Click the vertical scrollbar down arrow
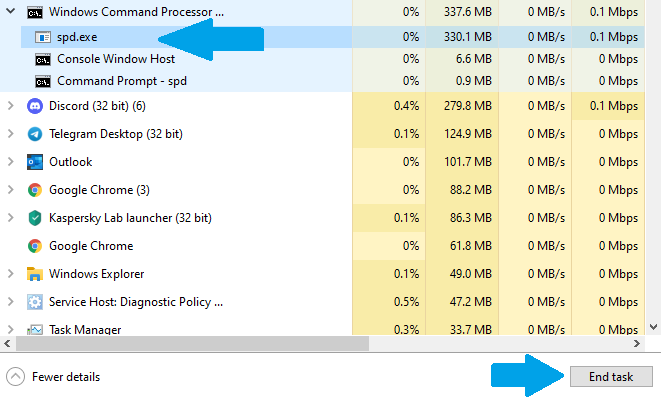 [653, 327]
